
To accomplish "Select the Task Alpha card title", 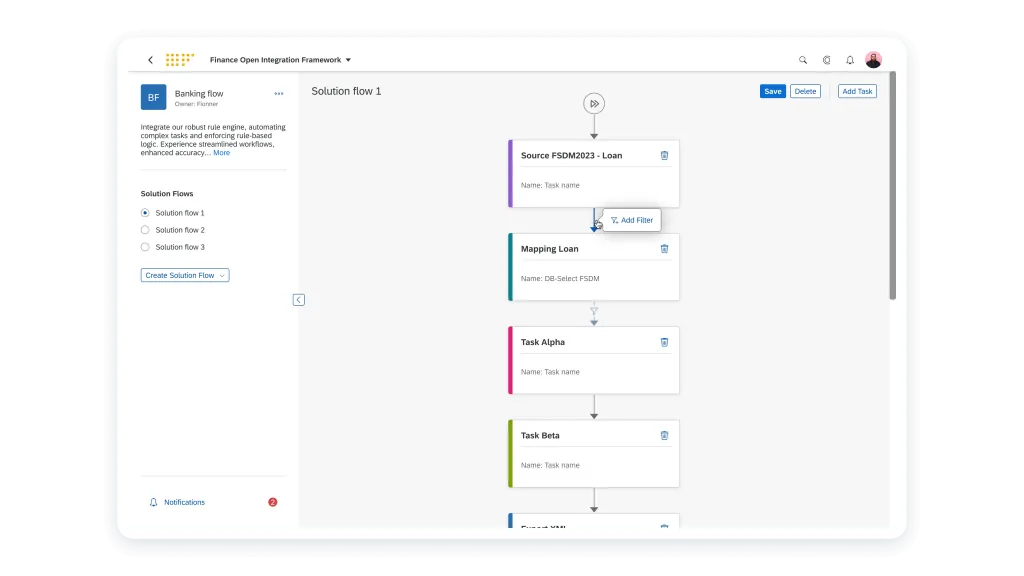I will click(543, 342).
